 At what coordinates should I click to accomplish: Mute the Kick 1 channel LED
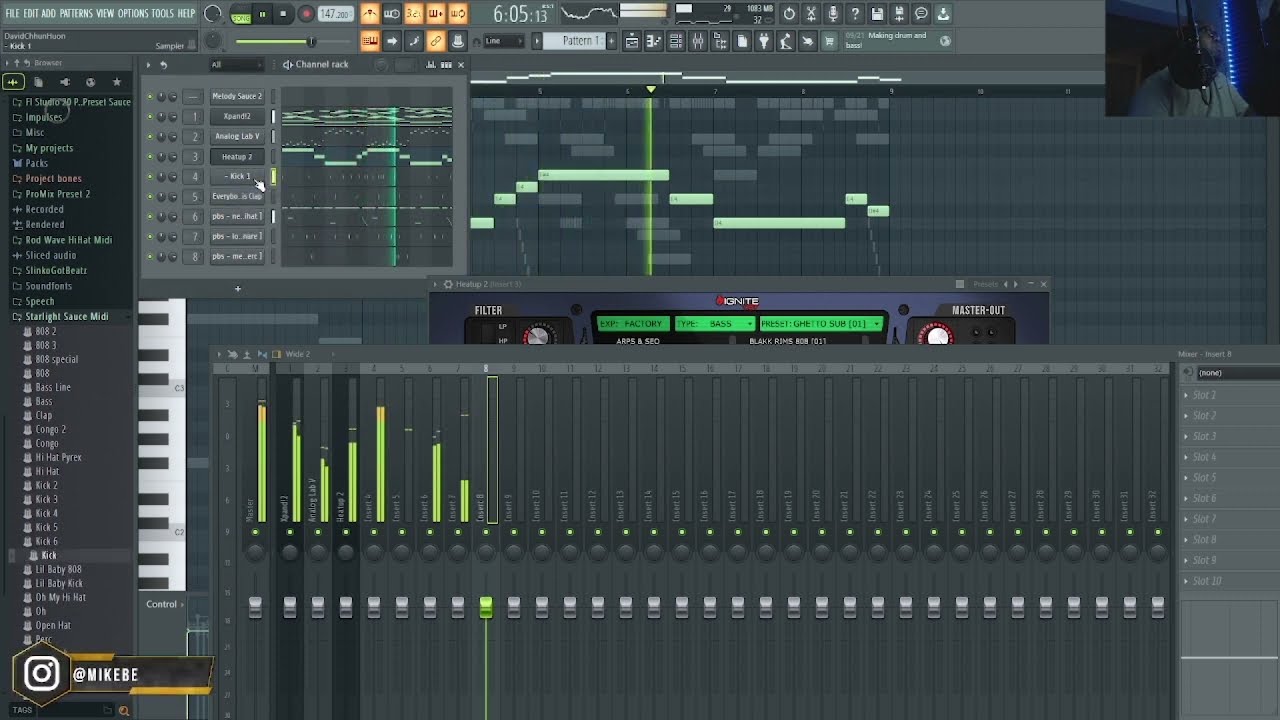150,176
